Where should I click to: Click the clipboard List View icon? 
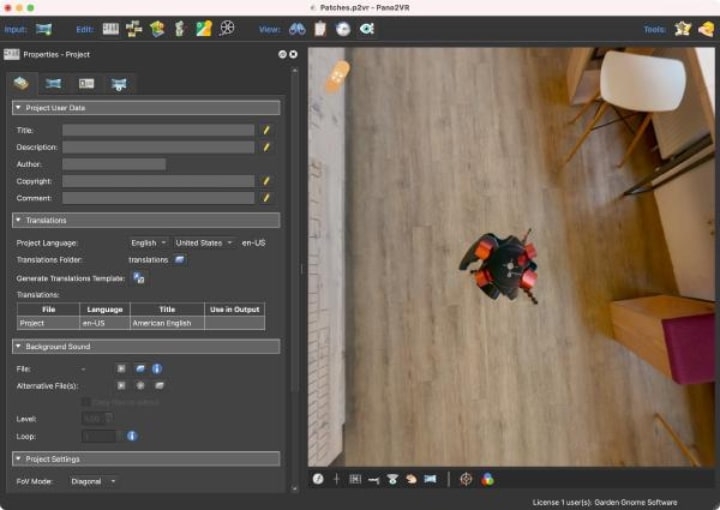[x=320, y=29]
